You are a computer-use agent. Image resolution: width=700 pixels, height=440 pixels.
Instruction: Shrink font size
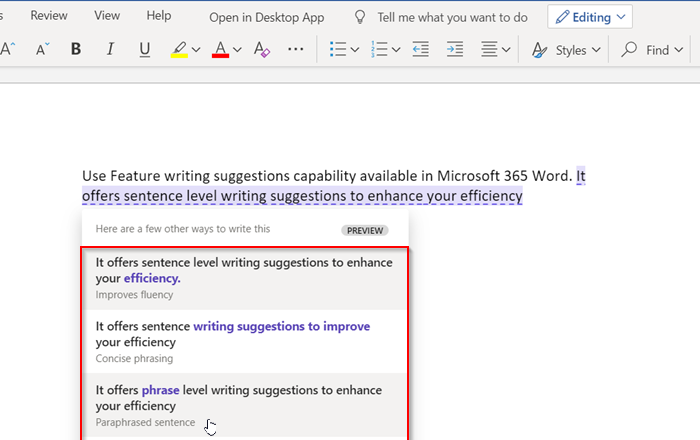coord(42,50)
